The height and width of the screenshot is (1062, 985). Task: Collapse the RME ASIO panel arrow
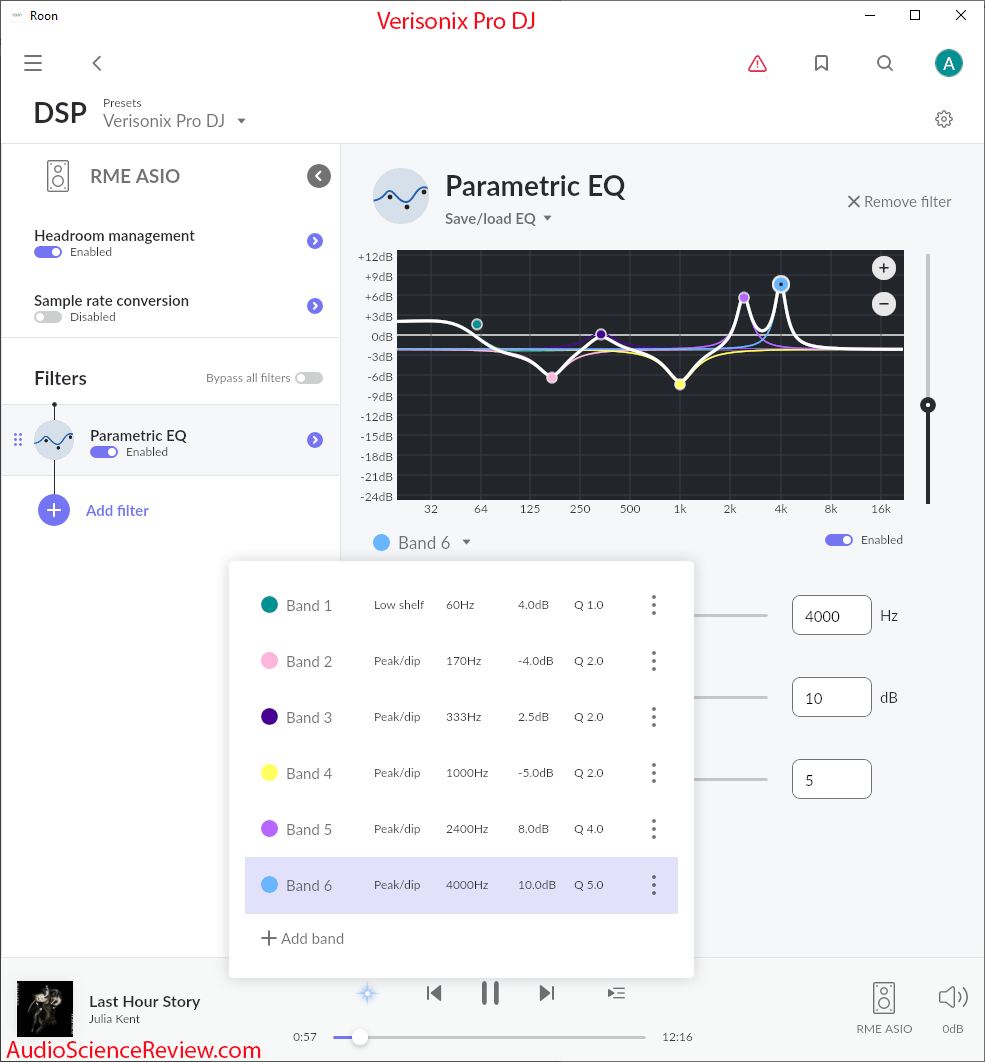(318, 176)
